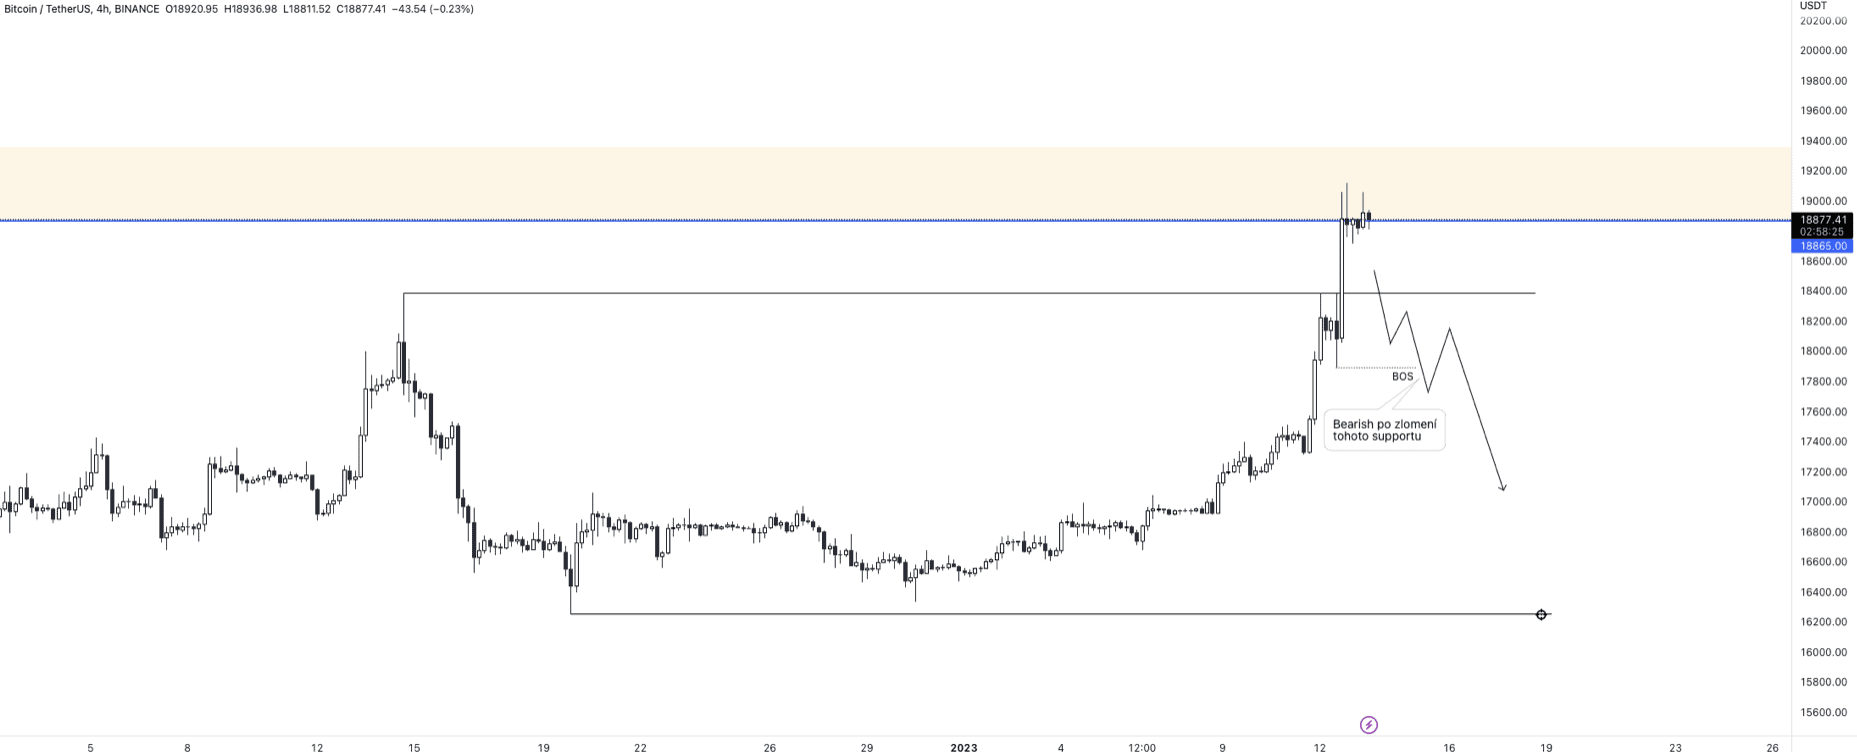This screenshot has width=1857, height=752.
Task: Click the Bitcoin / TetherUS symbol title
Action: tap(47, 9)
